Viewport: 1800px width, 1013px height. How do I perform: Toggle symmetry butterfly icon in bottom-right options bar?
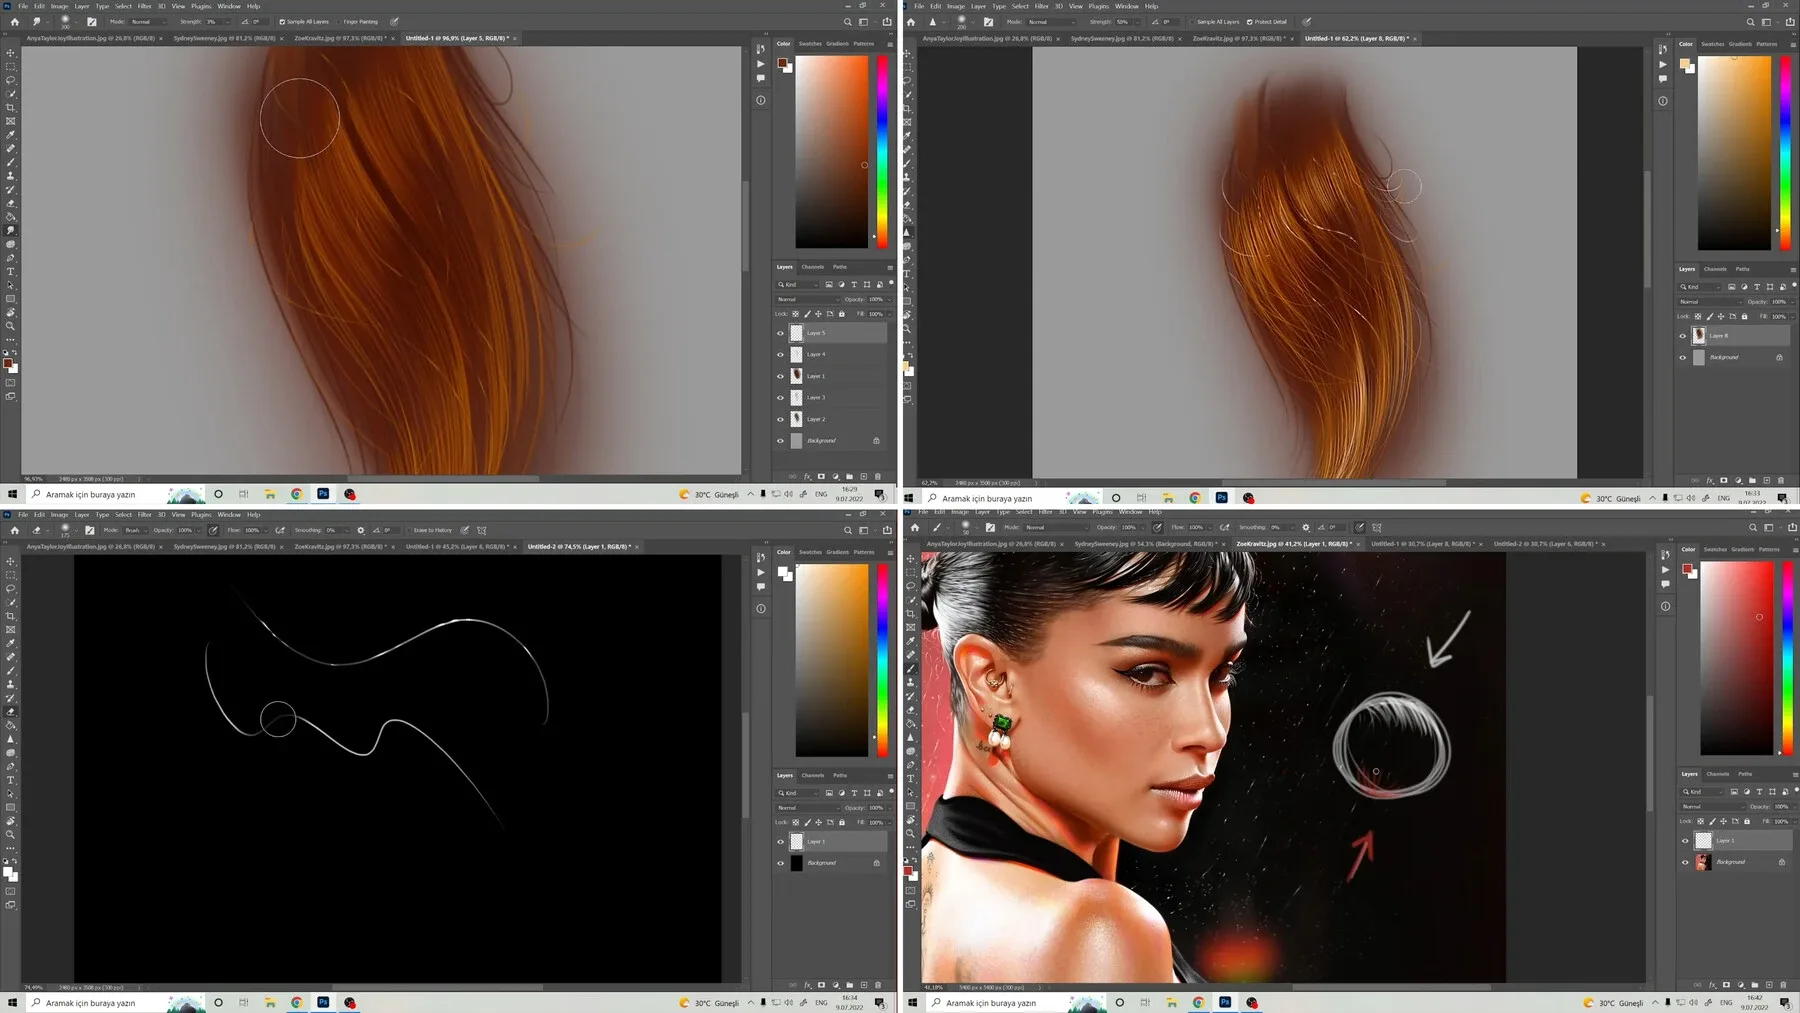tap(1377, 527)
